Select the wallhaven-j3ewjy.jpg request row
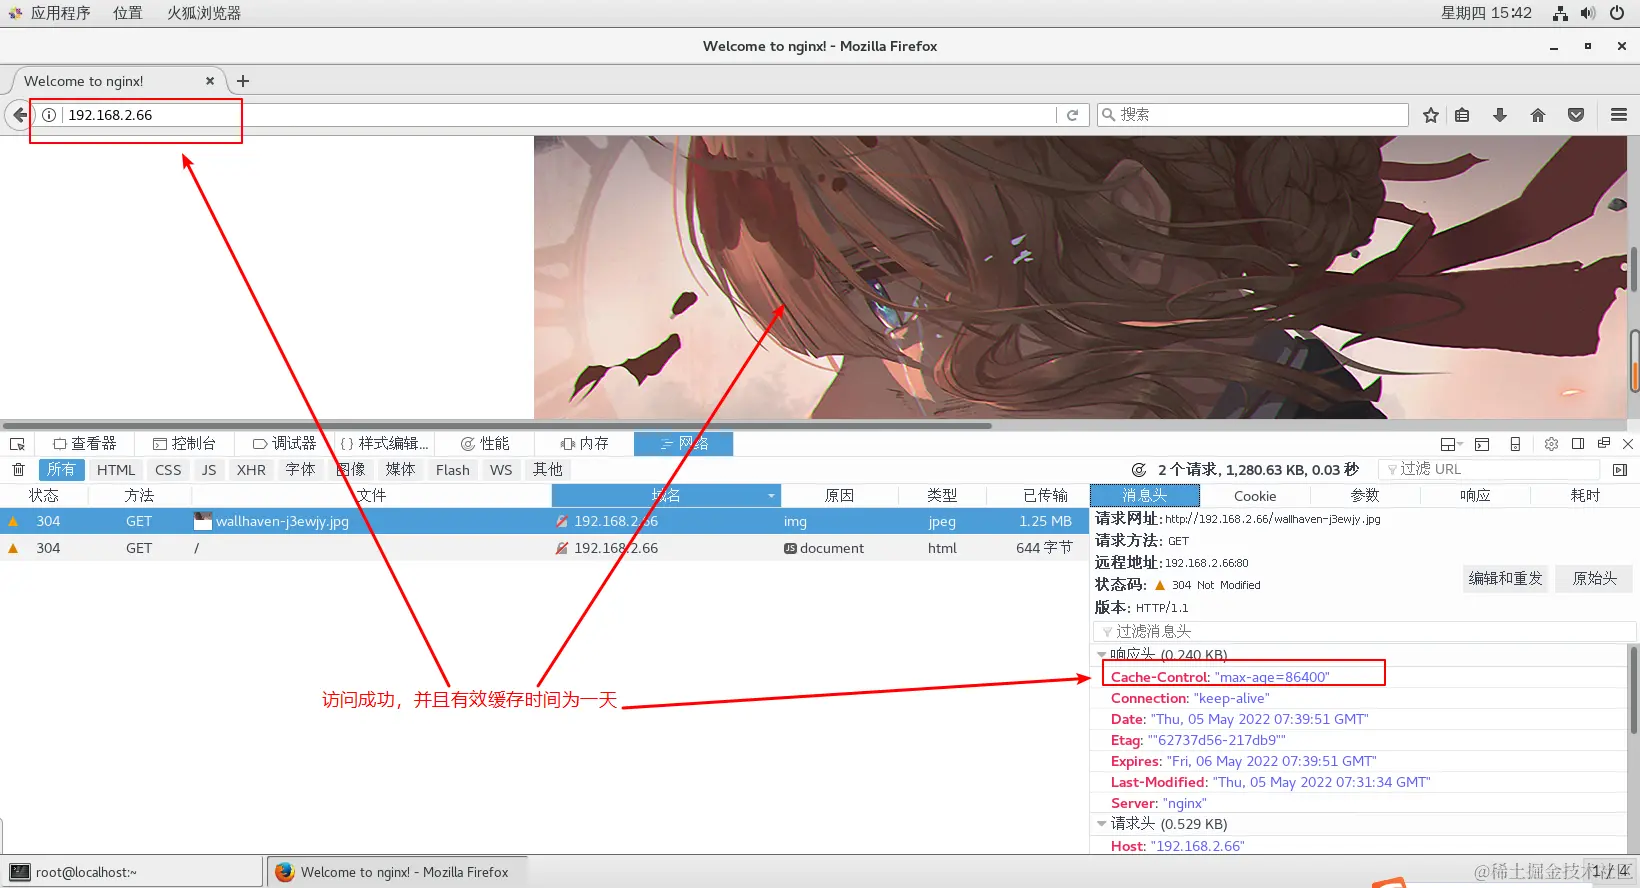 tap(544, 521)
